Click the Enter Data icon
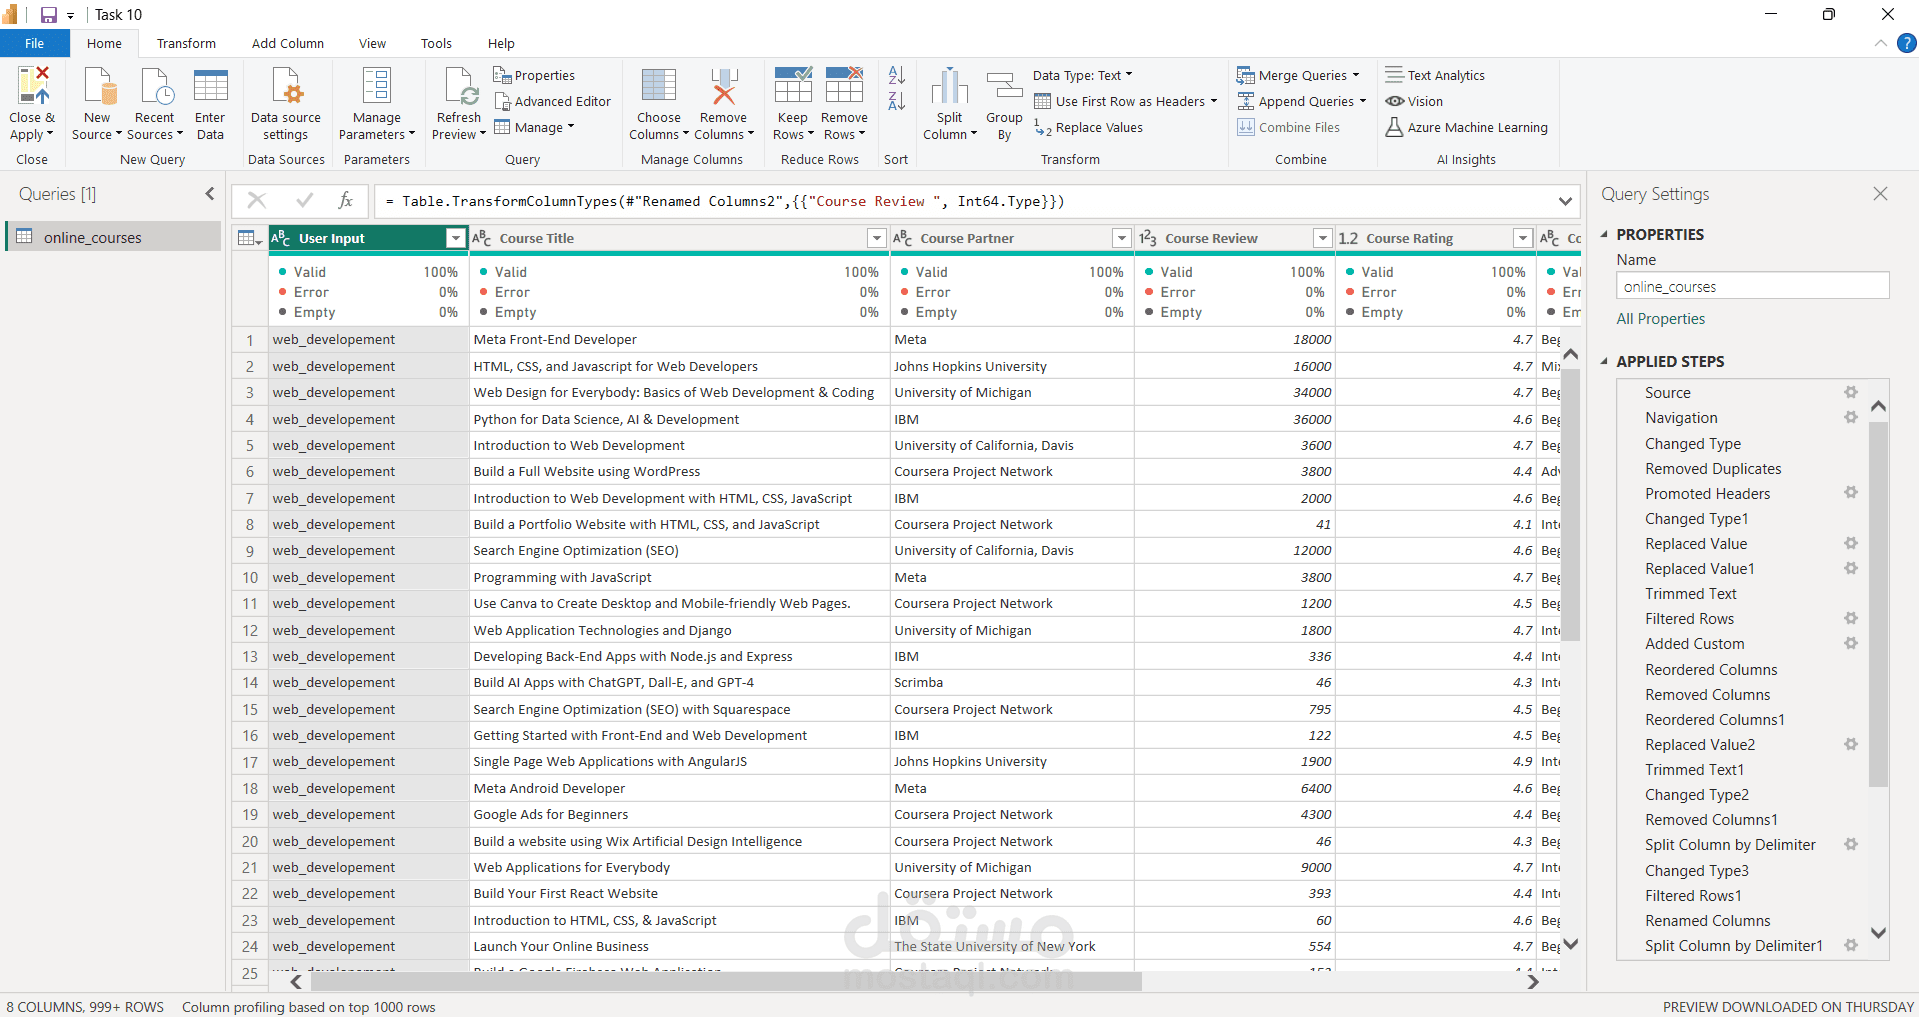The width and height of the screenshot is (1919, 1017). click(x=210, y=87)
